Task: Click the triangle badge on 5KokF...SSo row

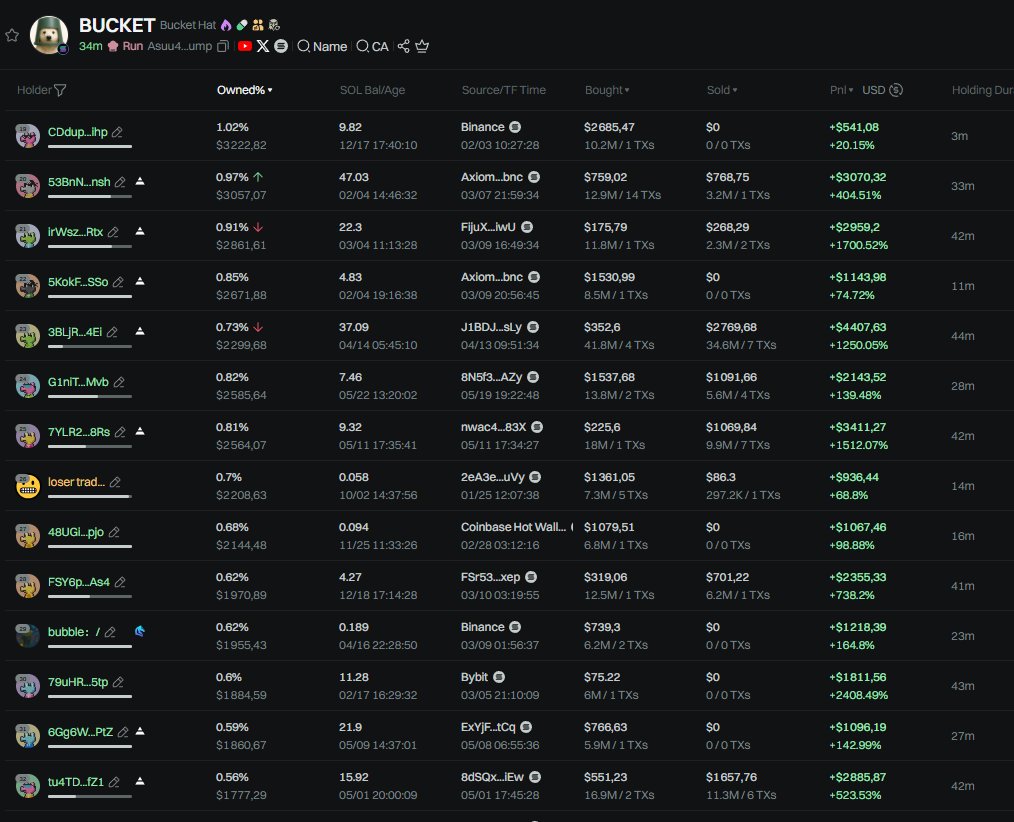Action: tap(140, 281)
